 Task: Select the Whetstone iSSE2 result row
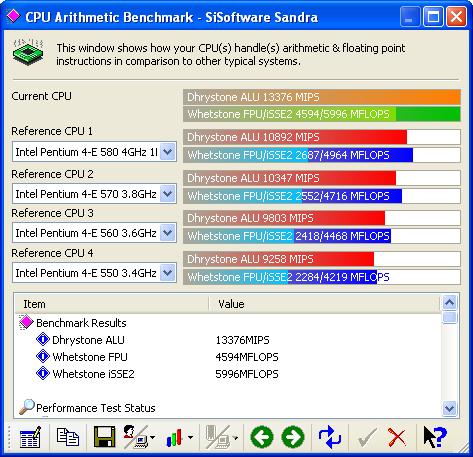point(157,374)
